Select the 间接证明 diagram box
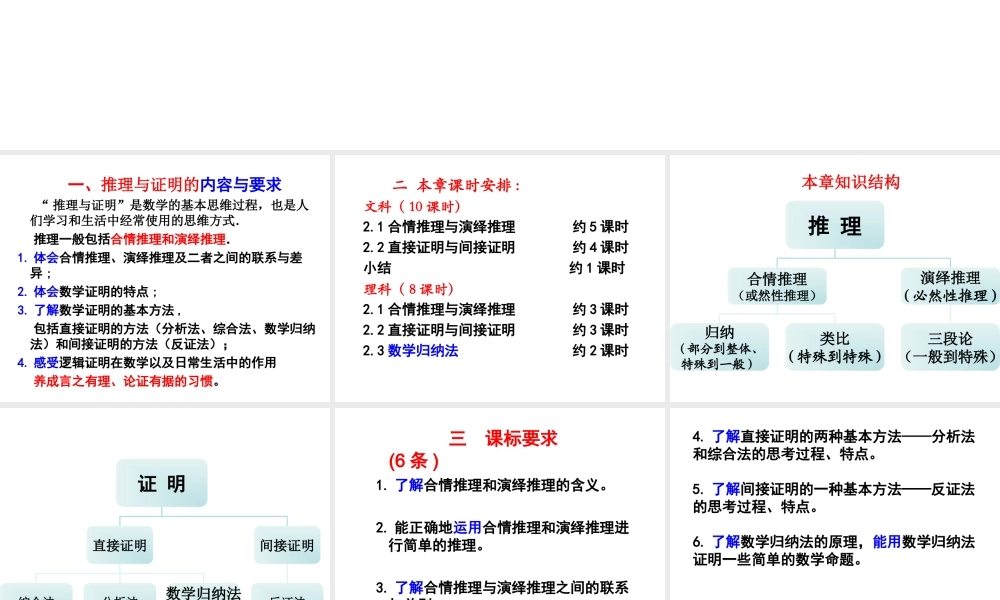This screenshot has width=1000, height=600. click(287, 545)
